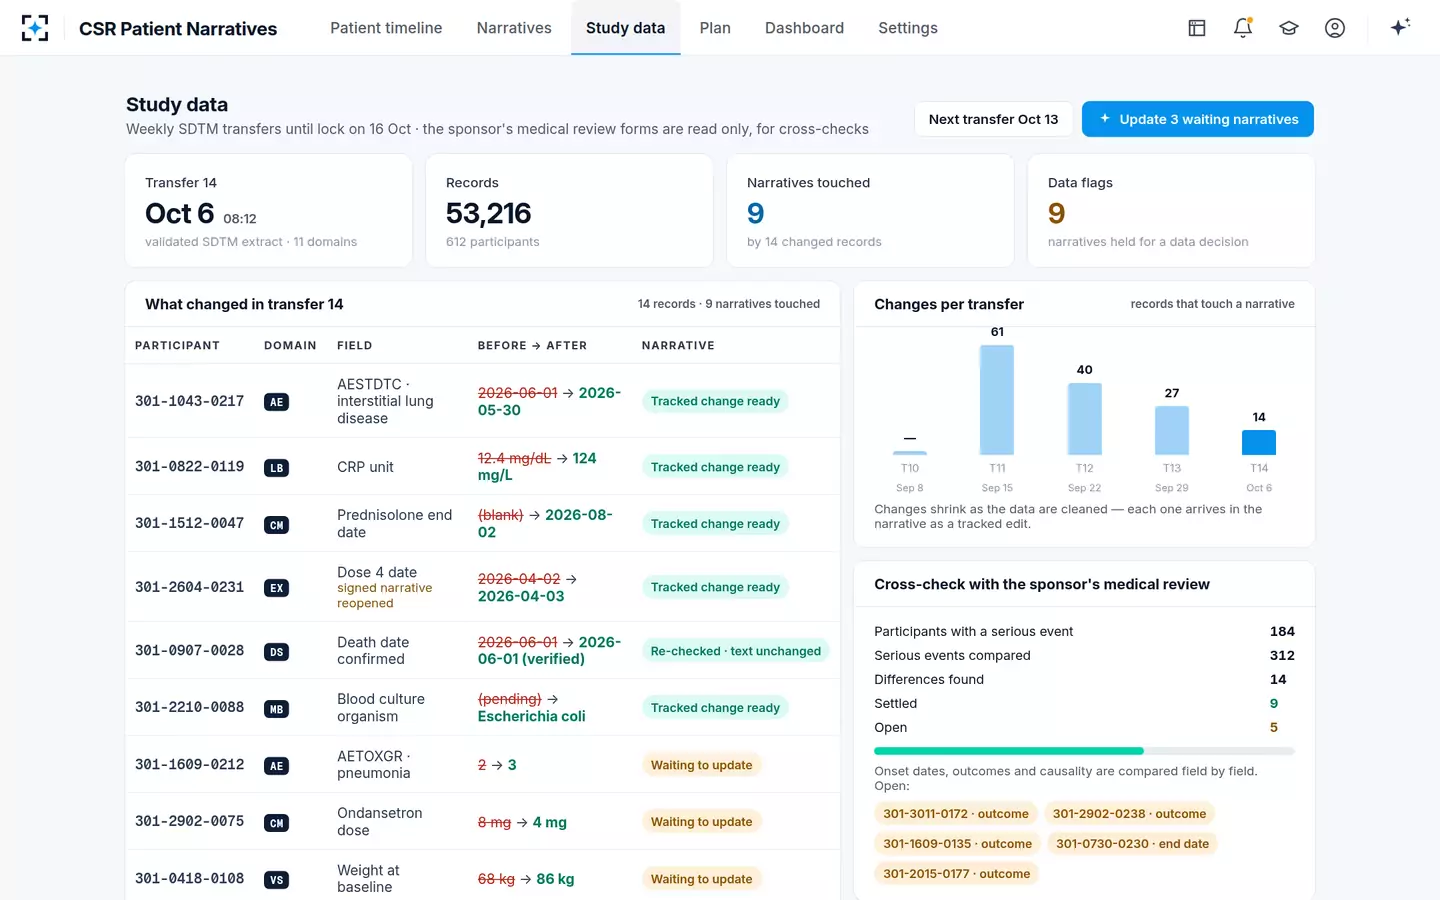Click participant ID 301-2210-0088
The image size is (1440, 900).
[x=189, y=708]
